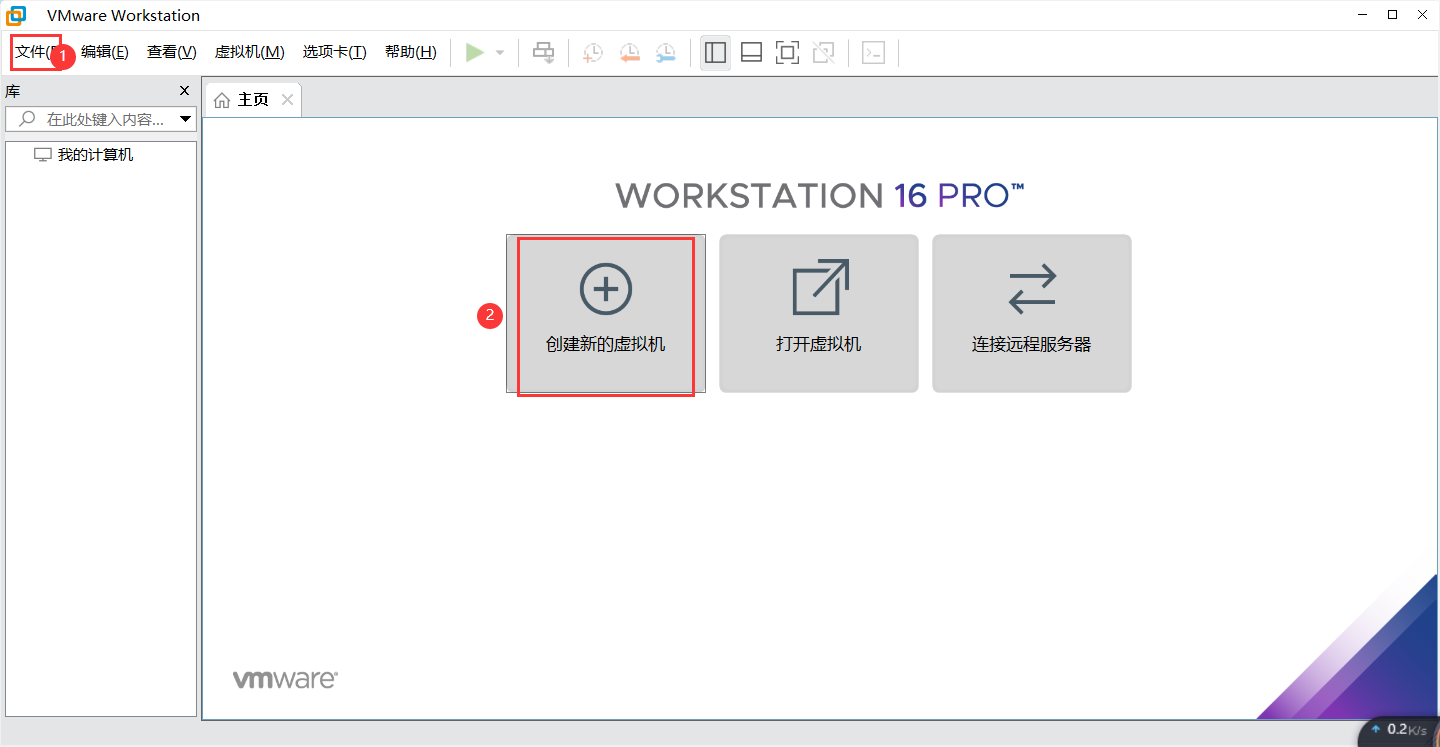Enter full screen mode
The width and height of the screenshot is (1440, 747).
[787, 53]
